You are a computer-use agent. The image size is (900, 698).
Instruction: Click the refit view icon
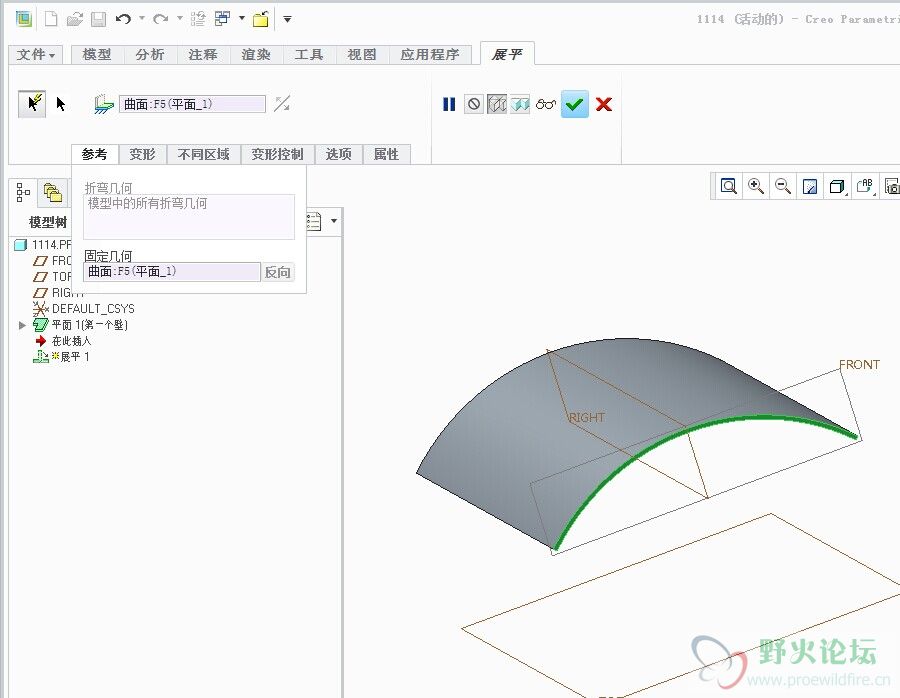pyautogui.click(x=729, y=186)
